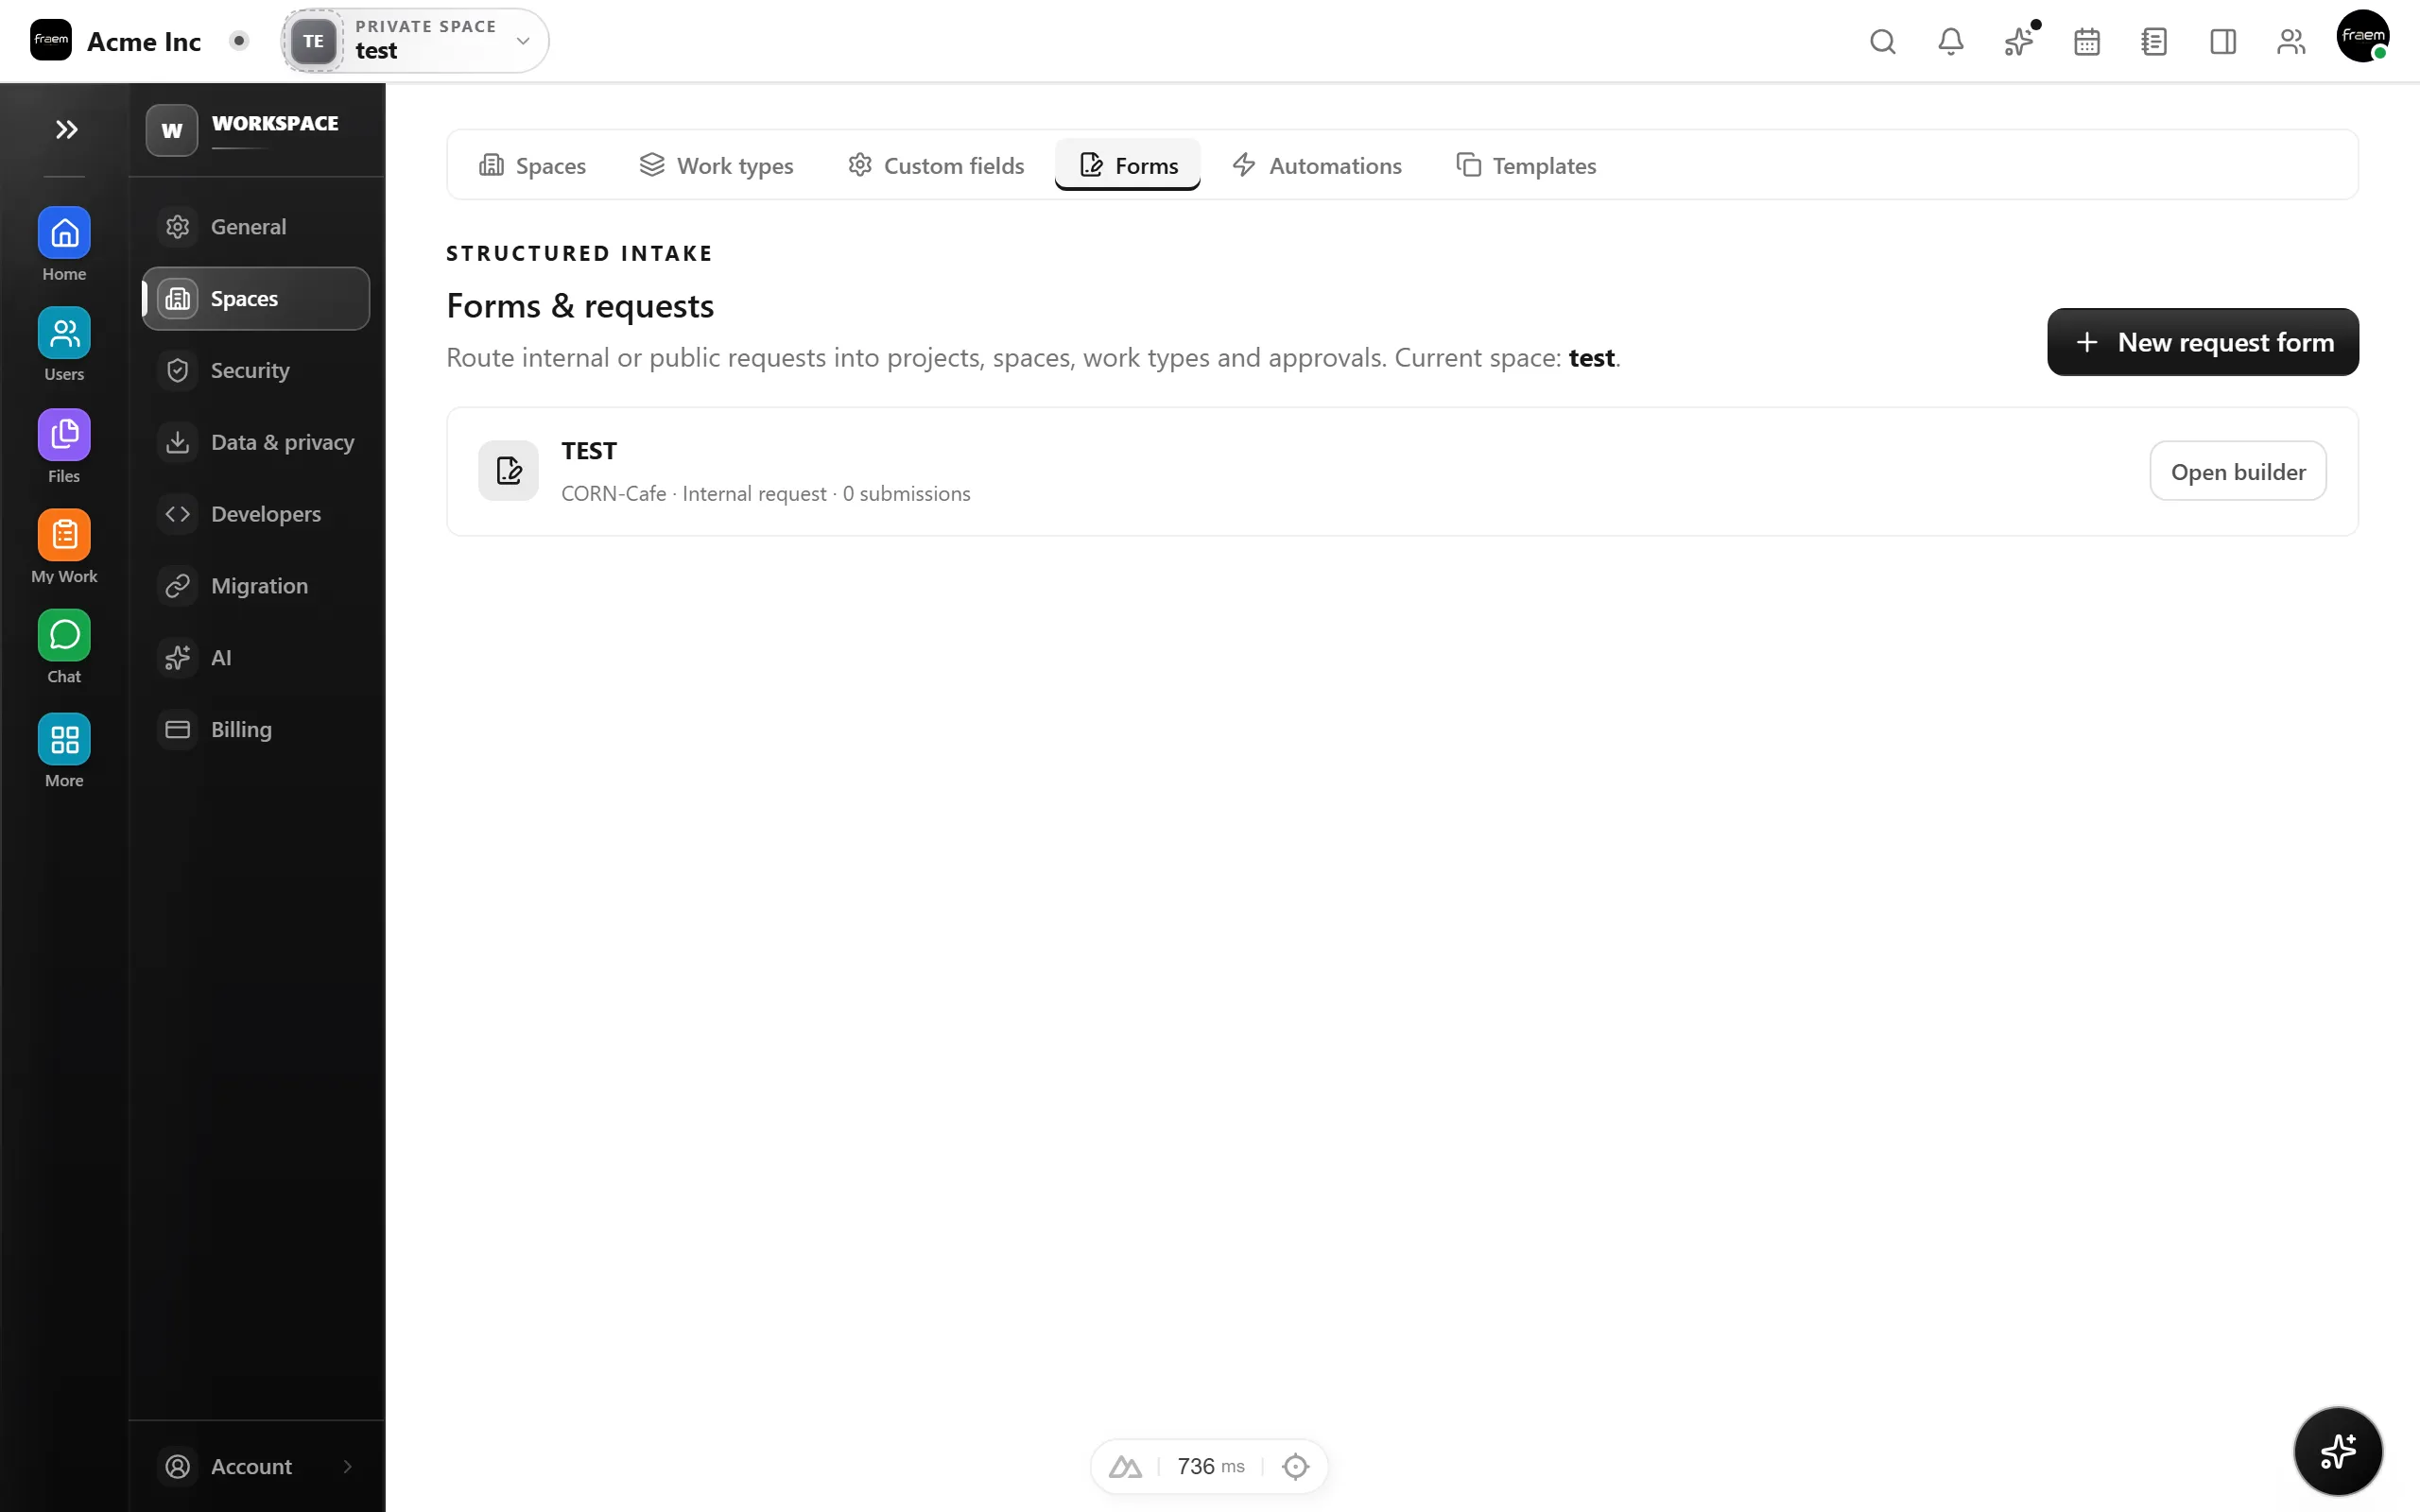Open More apps in the rail

pyautogui.click(x=64, y=750)
